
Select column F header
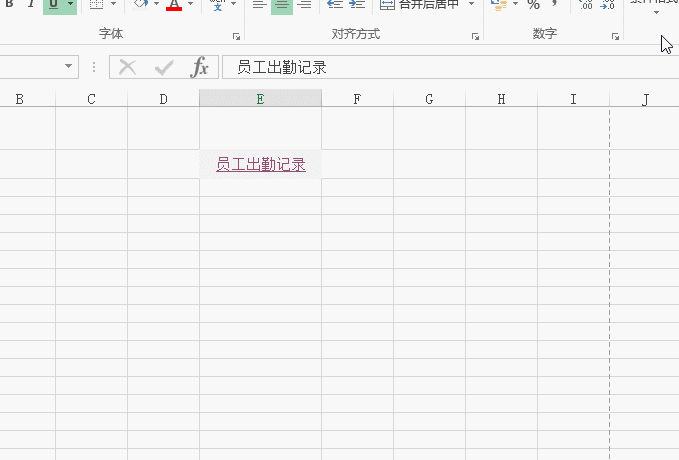(x=357, y=99)
